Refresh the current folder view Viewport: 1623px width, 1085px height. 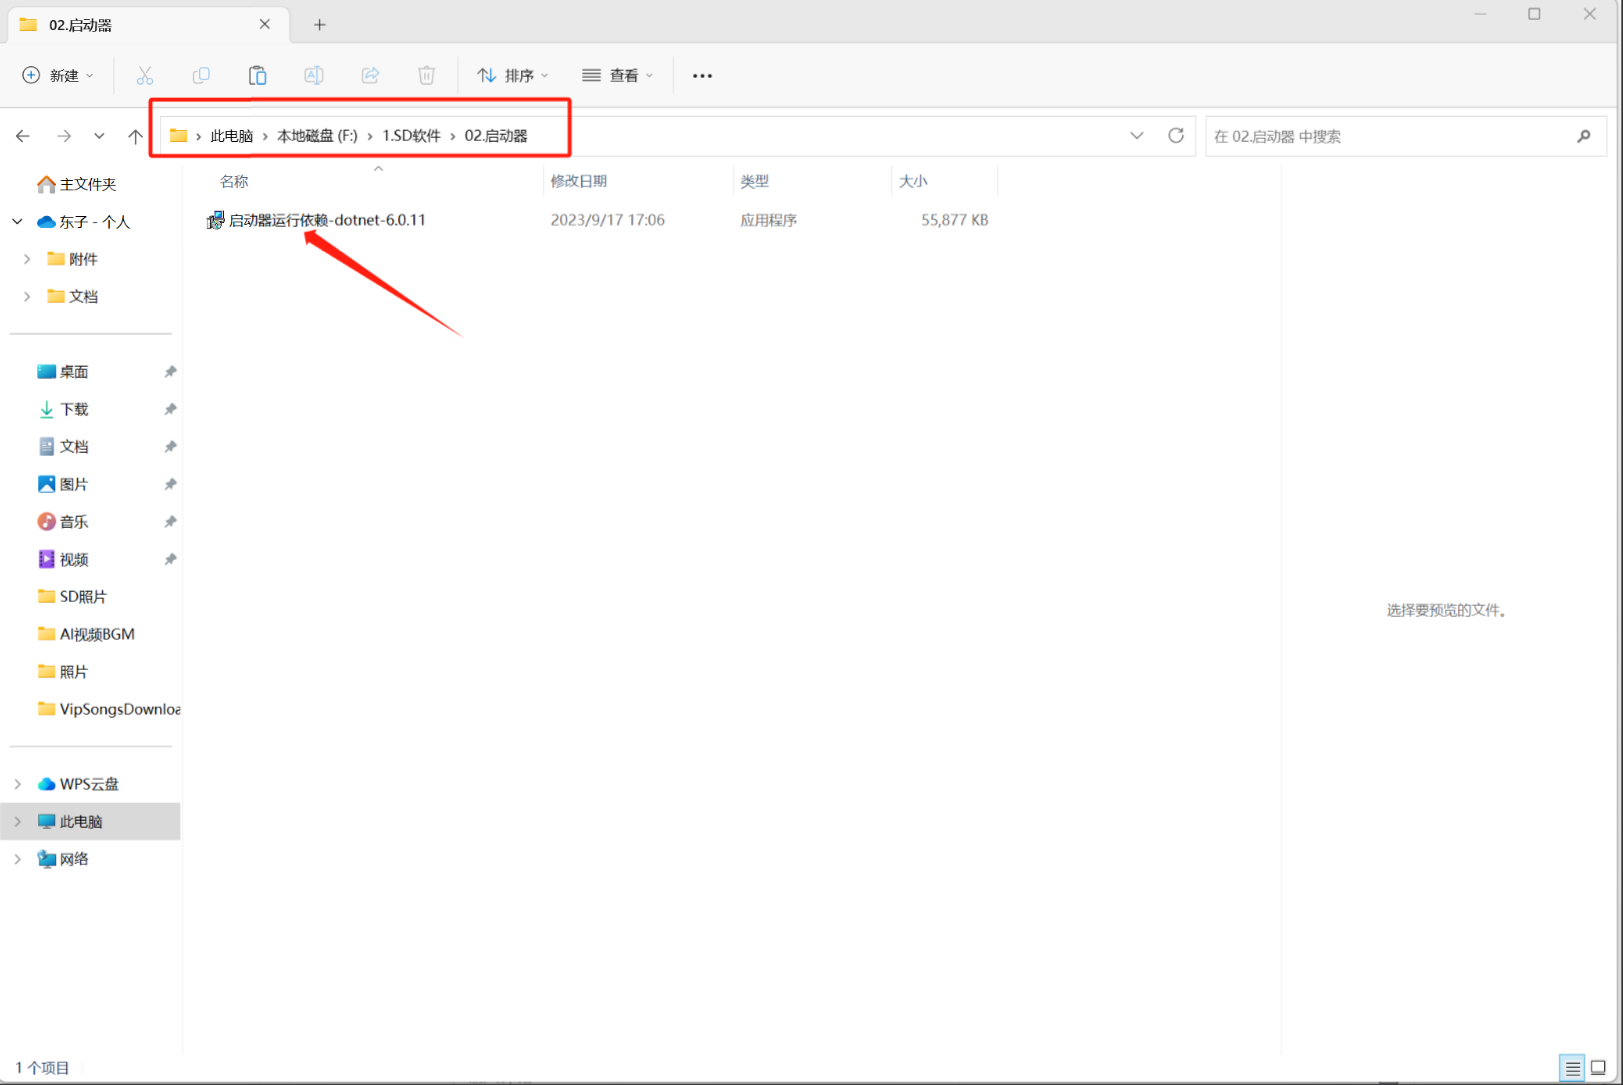(x=1176, y=135)
